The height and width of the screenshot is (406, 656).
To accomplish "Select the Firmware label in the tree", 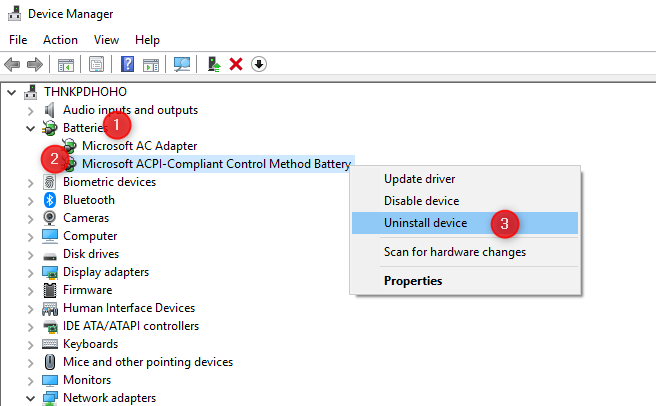I will [87, 290].
